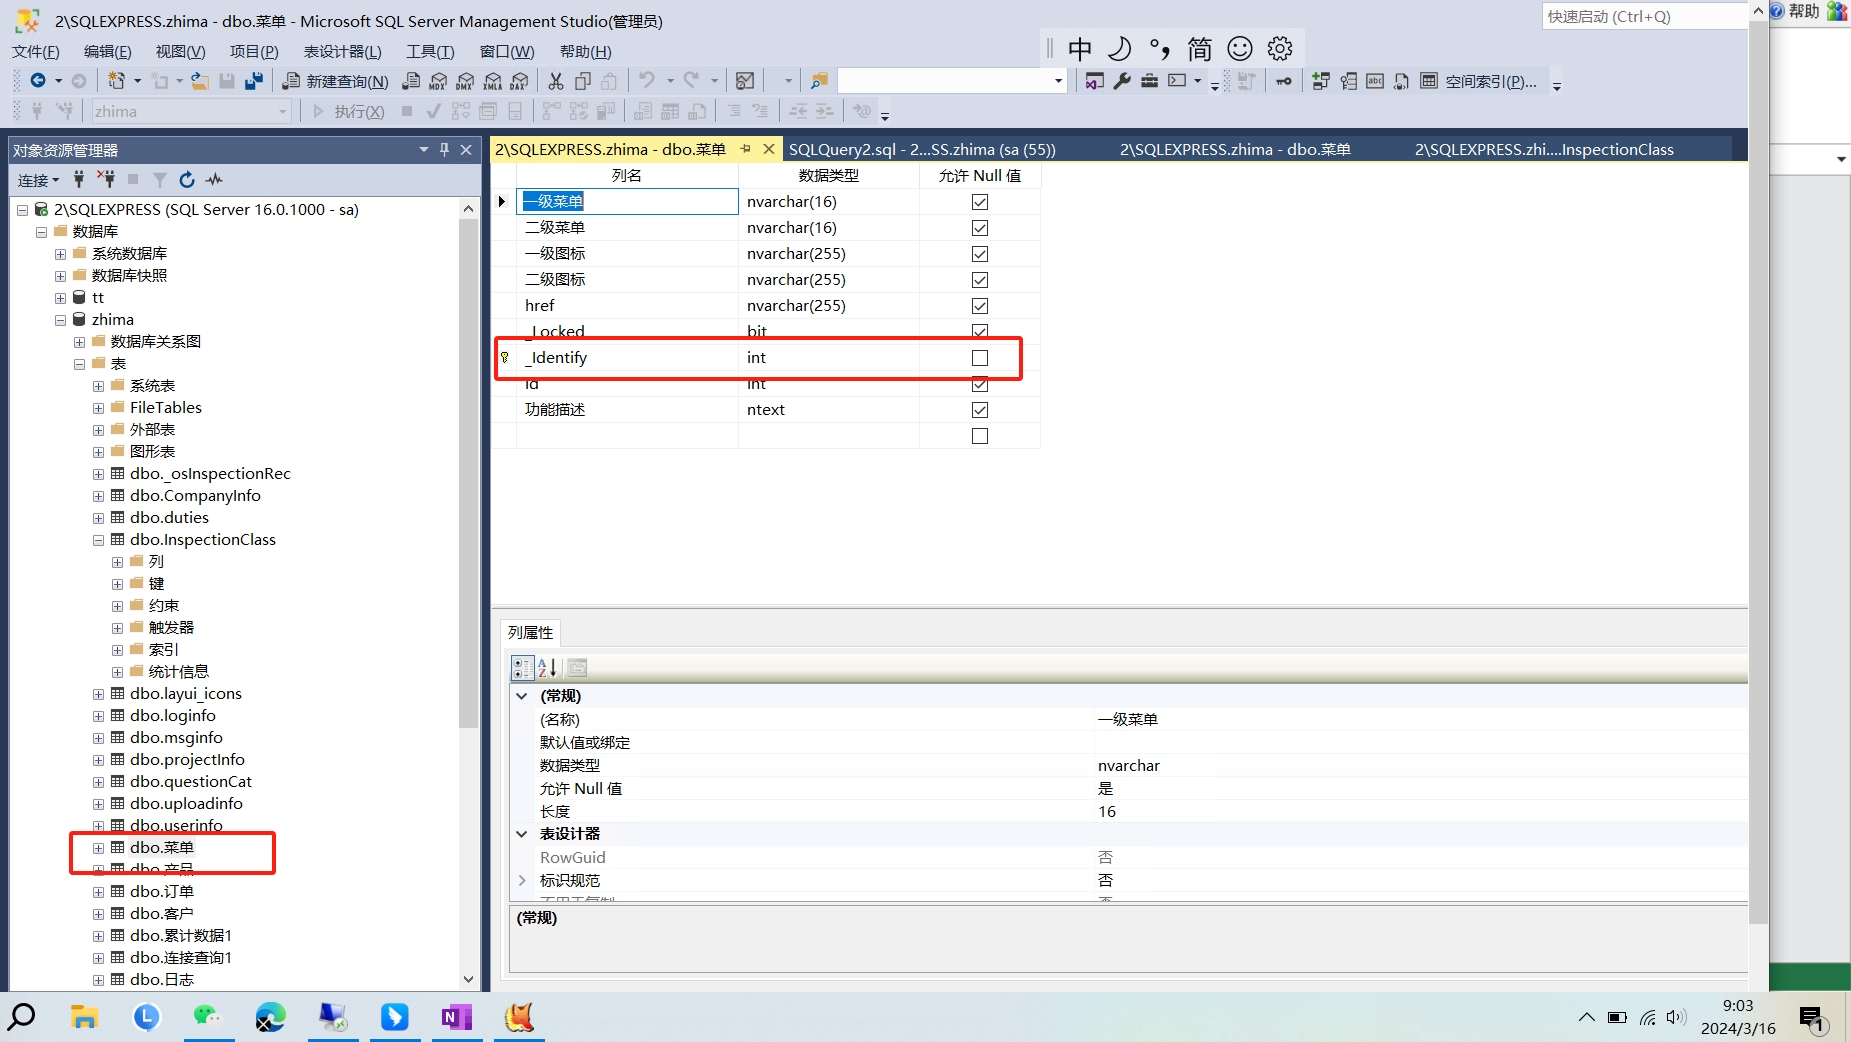Click the IME settings gear icon
Image resolution: width=1851 pixels, height=1042 pixels.
point(1280,49)
